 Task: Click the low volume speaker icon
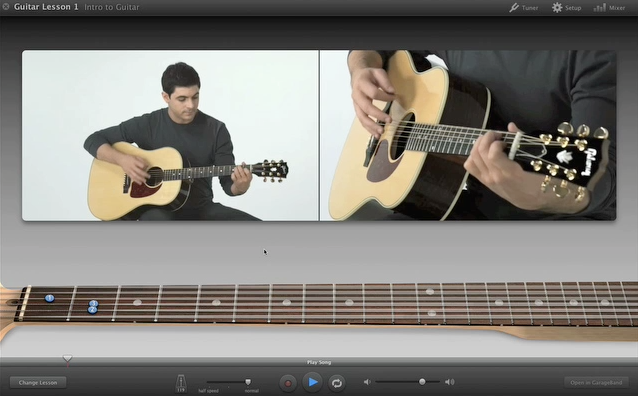tap(367, 382)
